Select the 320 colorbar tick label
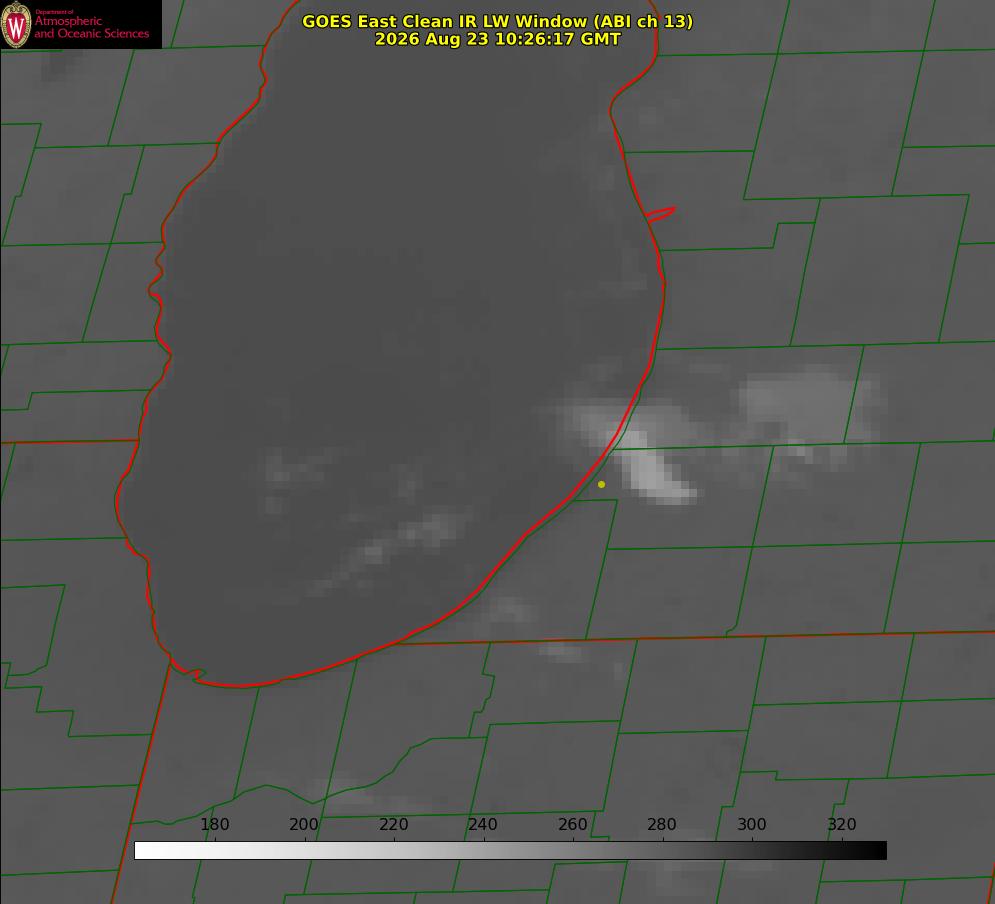The image size is (995, 904). (x=842, y=824)
